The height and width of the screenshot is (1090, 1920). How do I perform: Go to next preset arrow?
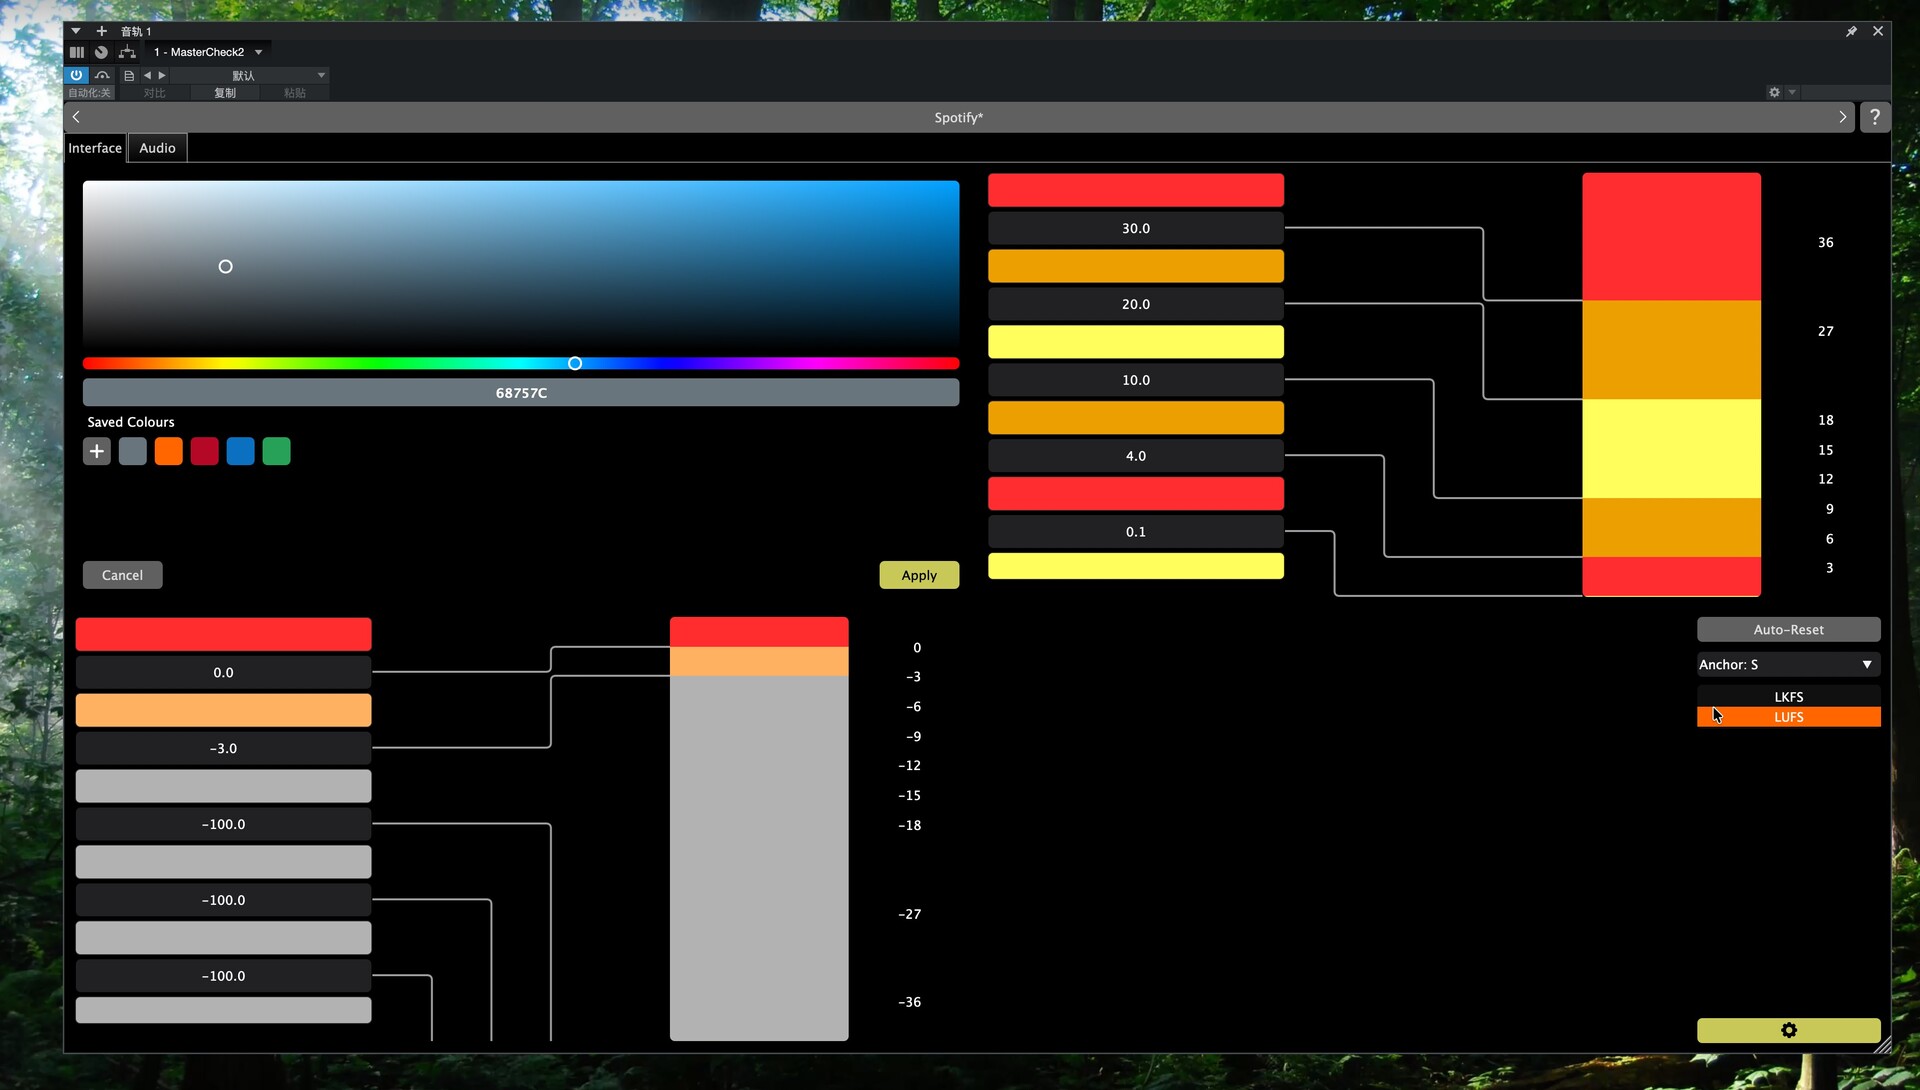[x=162, y=75]
